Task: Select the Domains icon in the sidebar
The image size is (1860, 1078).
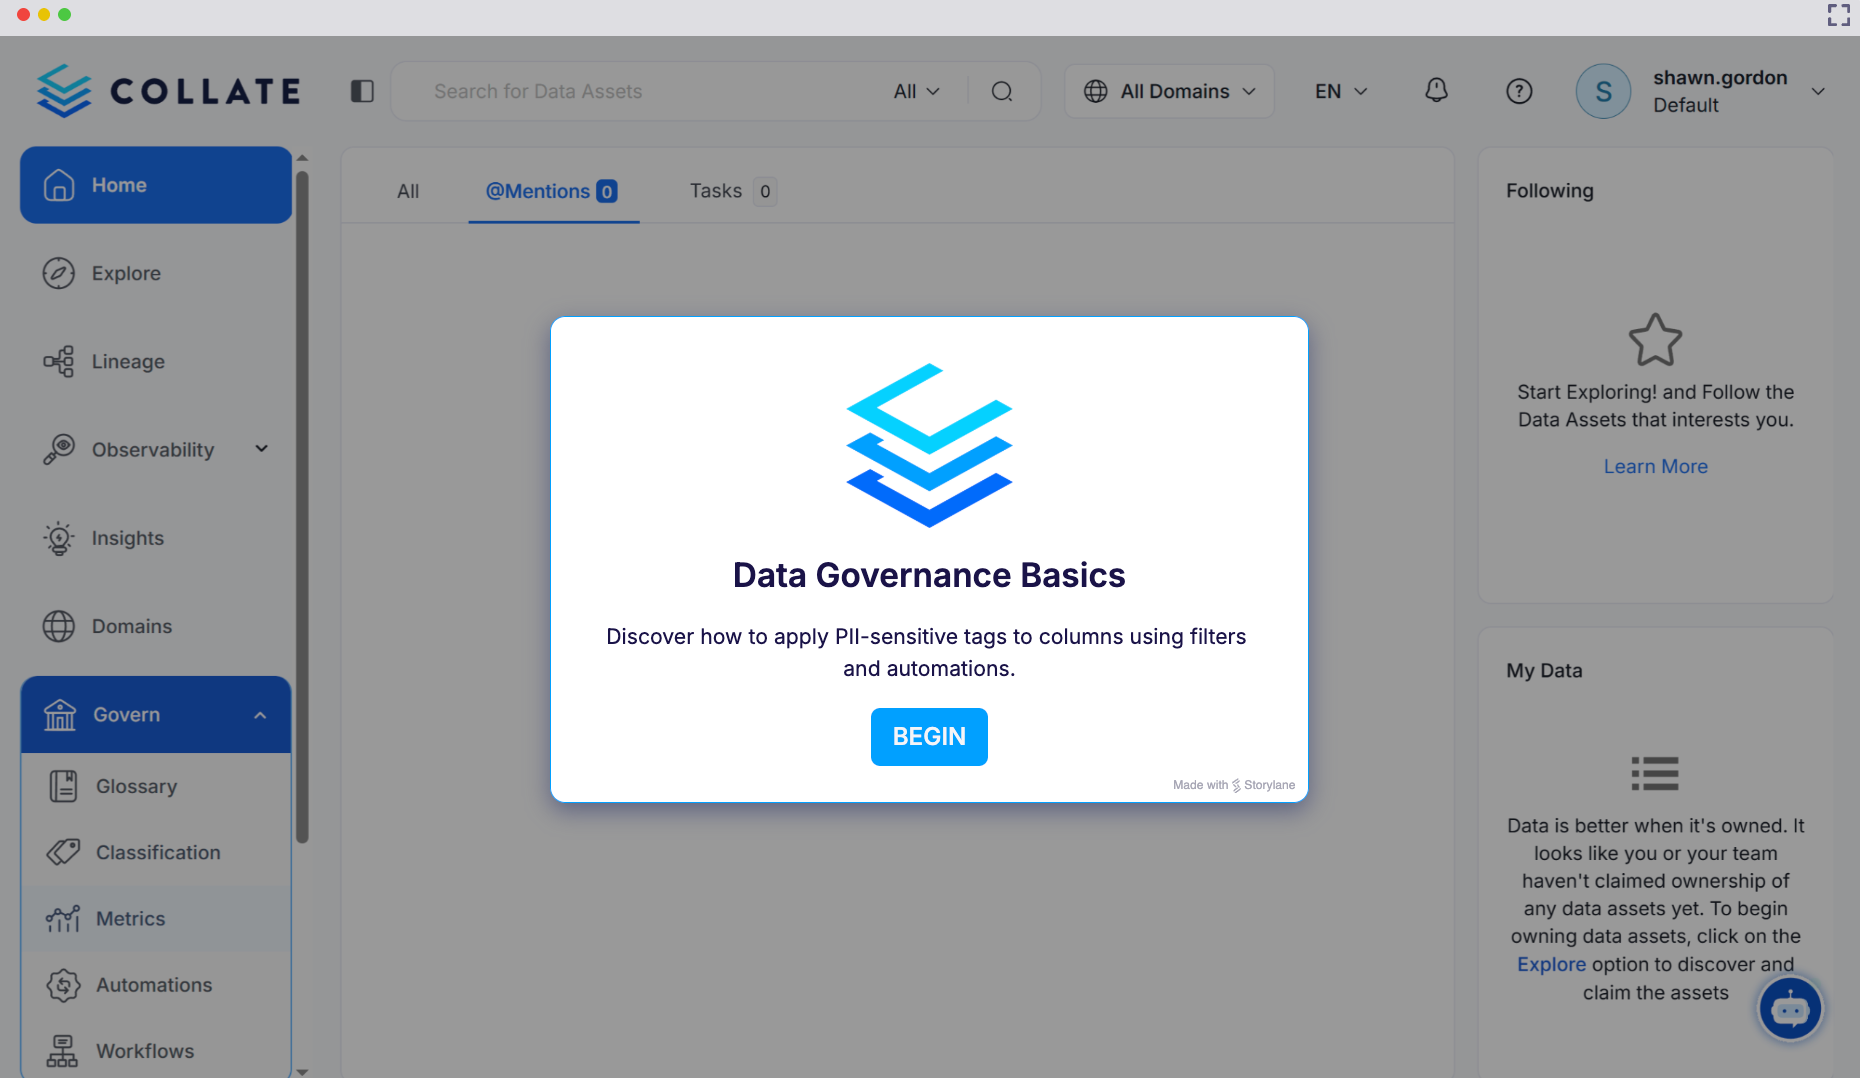Action: coord(60,626)
